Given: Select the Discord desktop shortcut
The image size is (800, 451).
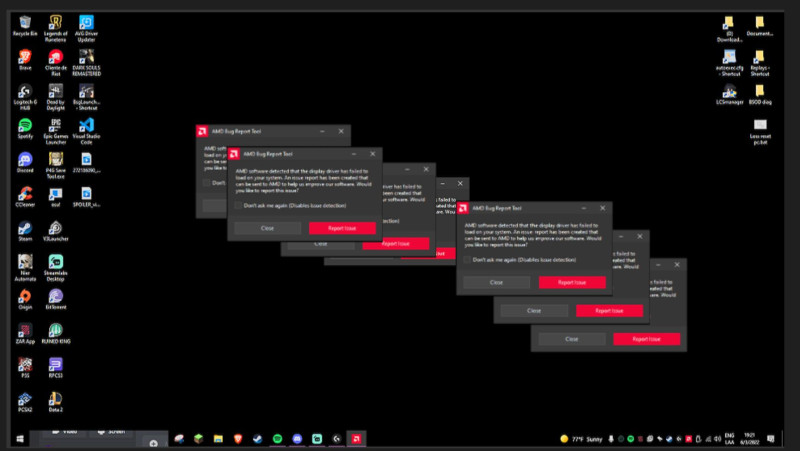Looking at the screenshot, I should [x=25, y=162].
